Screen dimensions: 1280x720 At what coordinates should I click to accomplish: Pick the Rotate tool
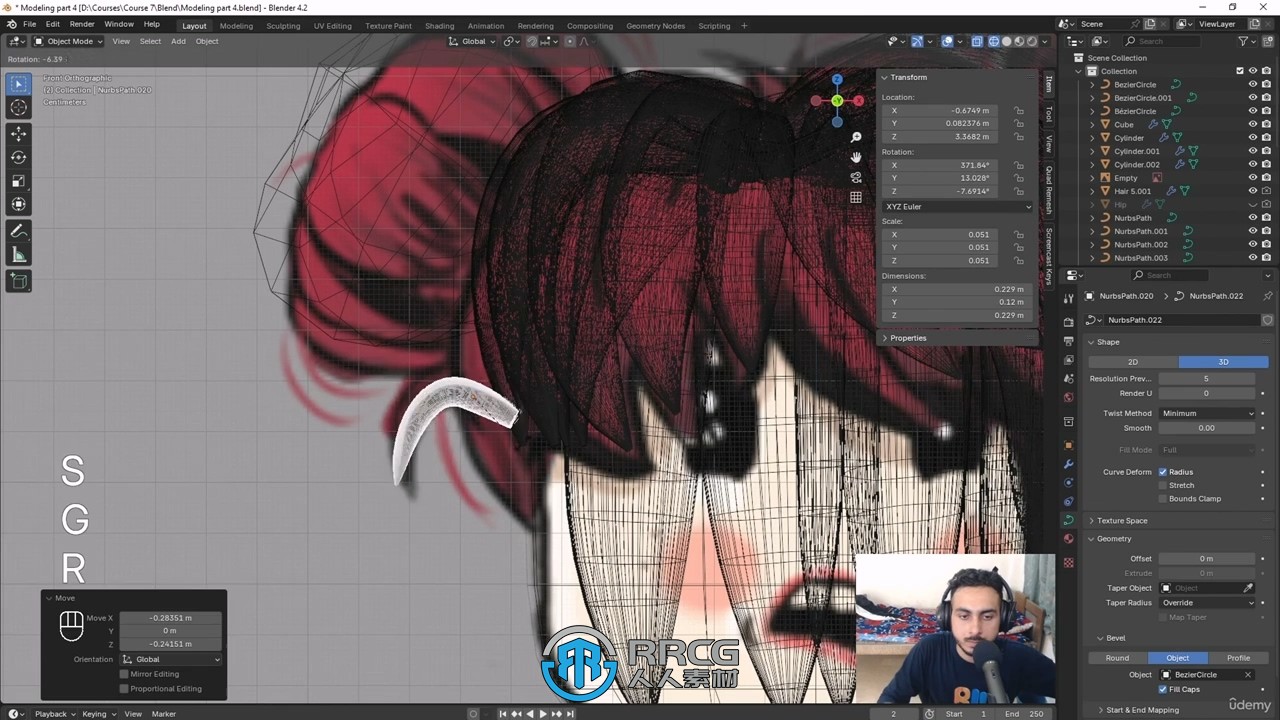[x=18, y=157]
